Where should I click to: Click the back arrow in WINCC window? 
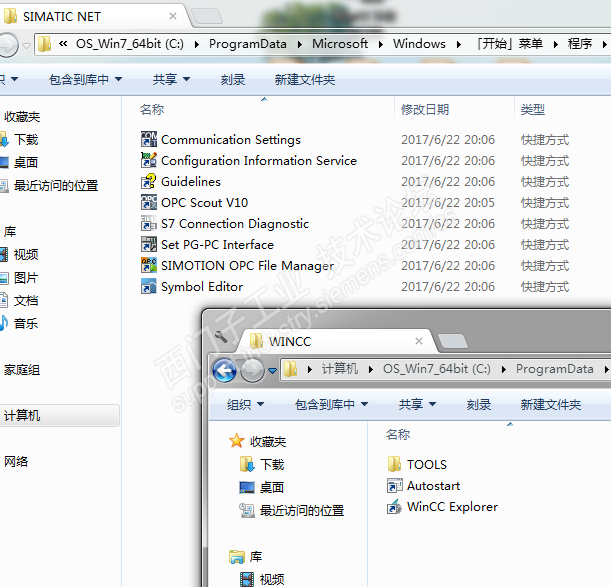(224, 370)
